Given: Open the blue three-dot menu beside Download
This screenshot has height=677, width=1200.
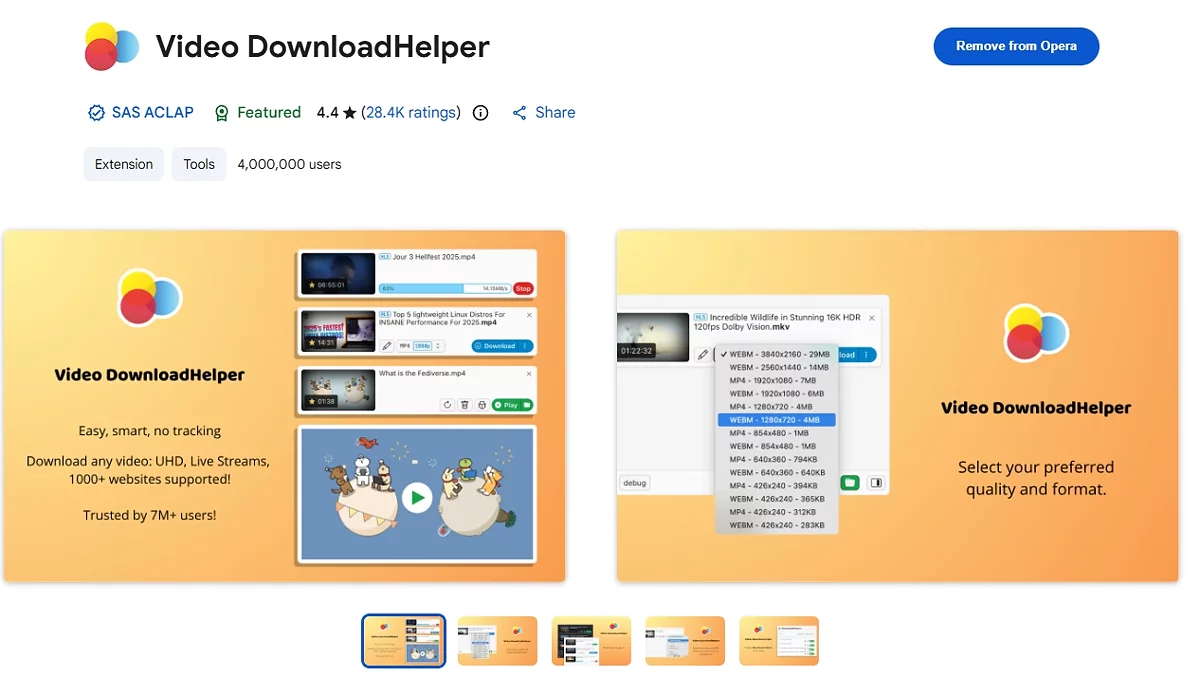Looking at the screenshot, I should pyautogui.click(x=526, y=346).
